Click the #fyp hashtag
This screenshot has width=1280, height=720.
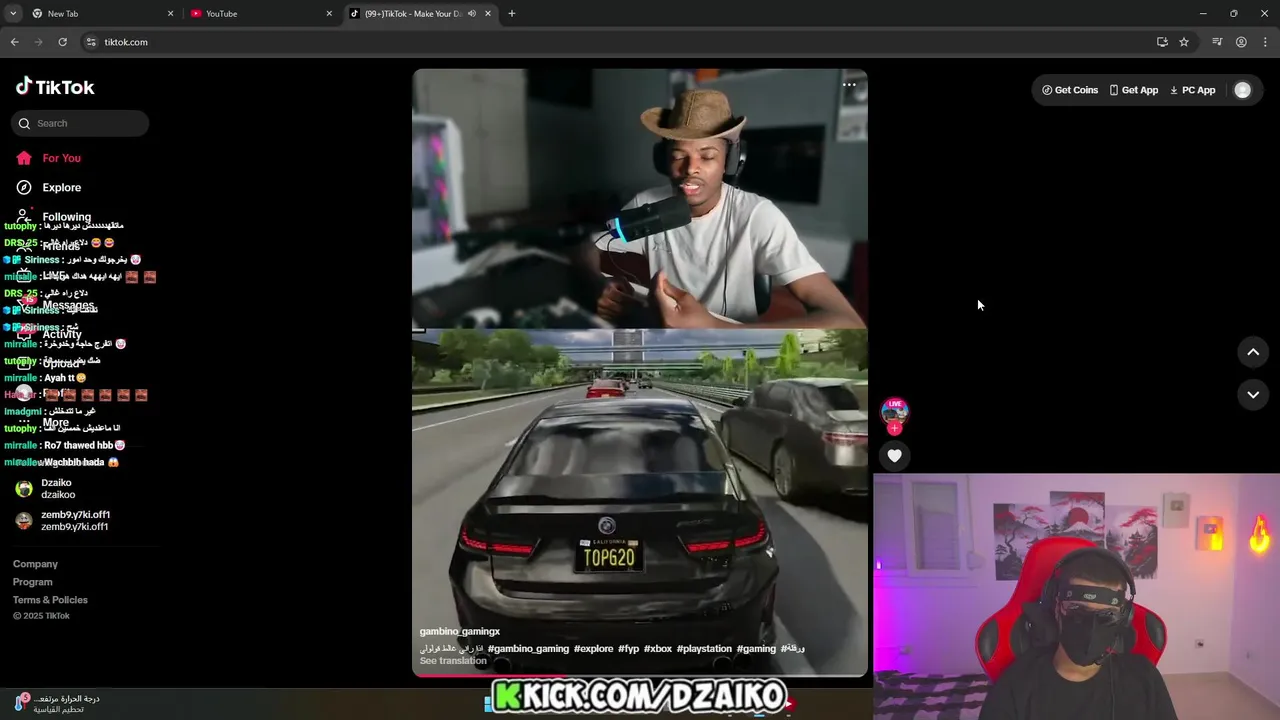(x=628, y=648)
